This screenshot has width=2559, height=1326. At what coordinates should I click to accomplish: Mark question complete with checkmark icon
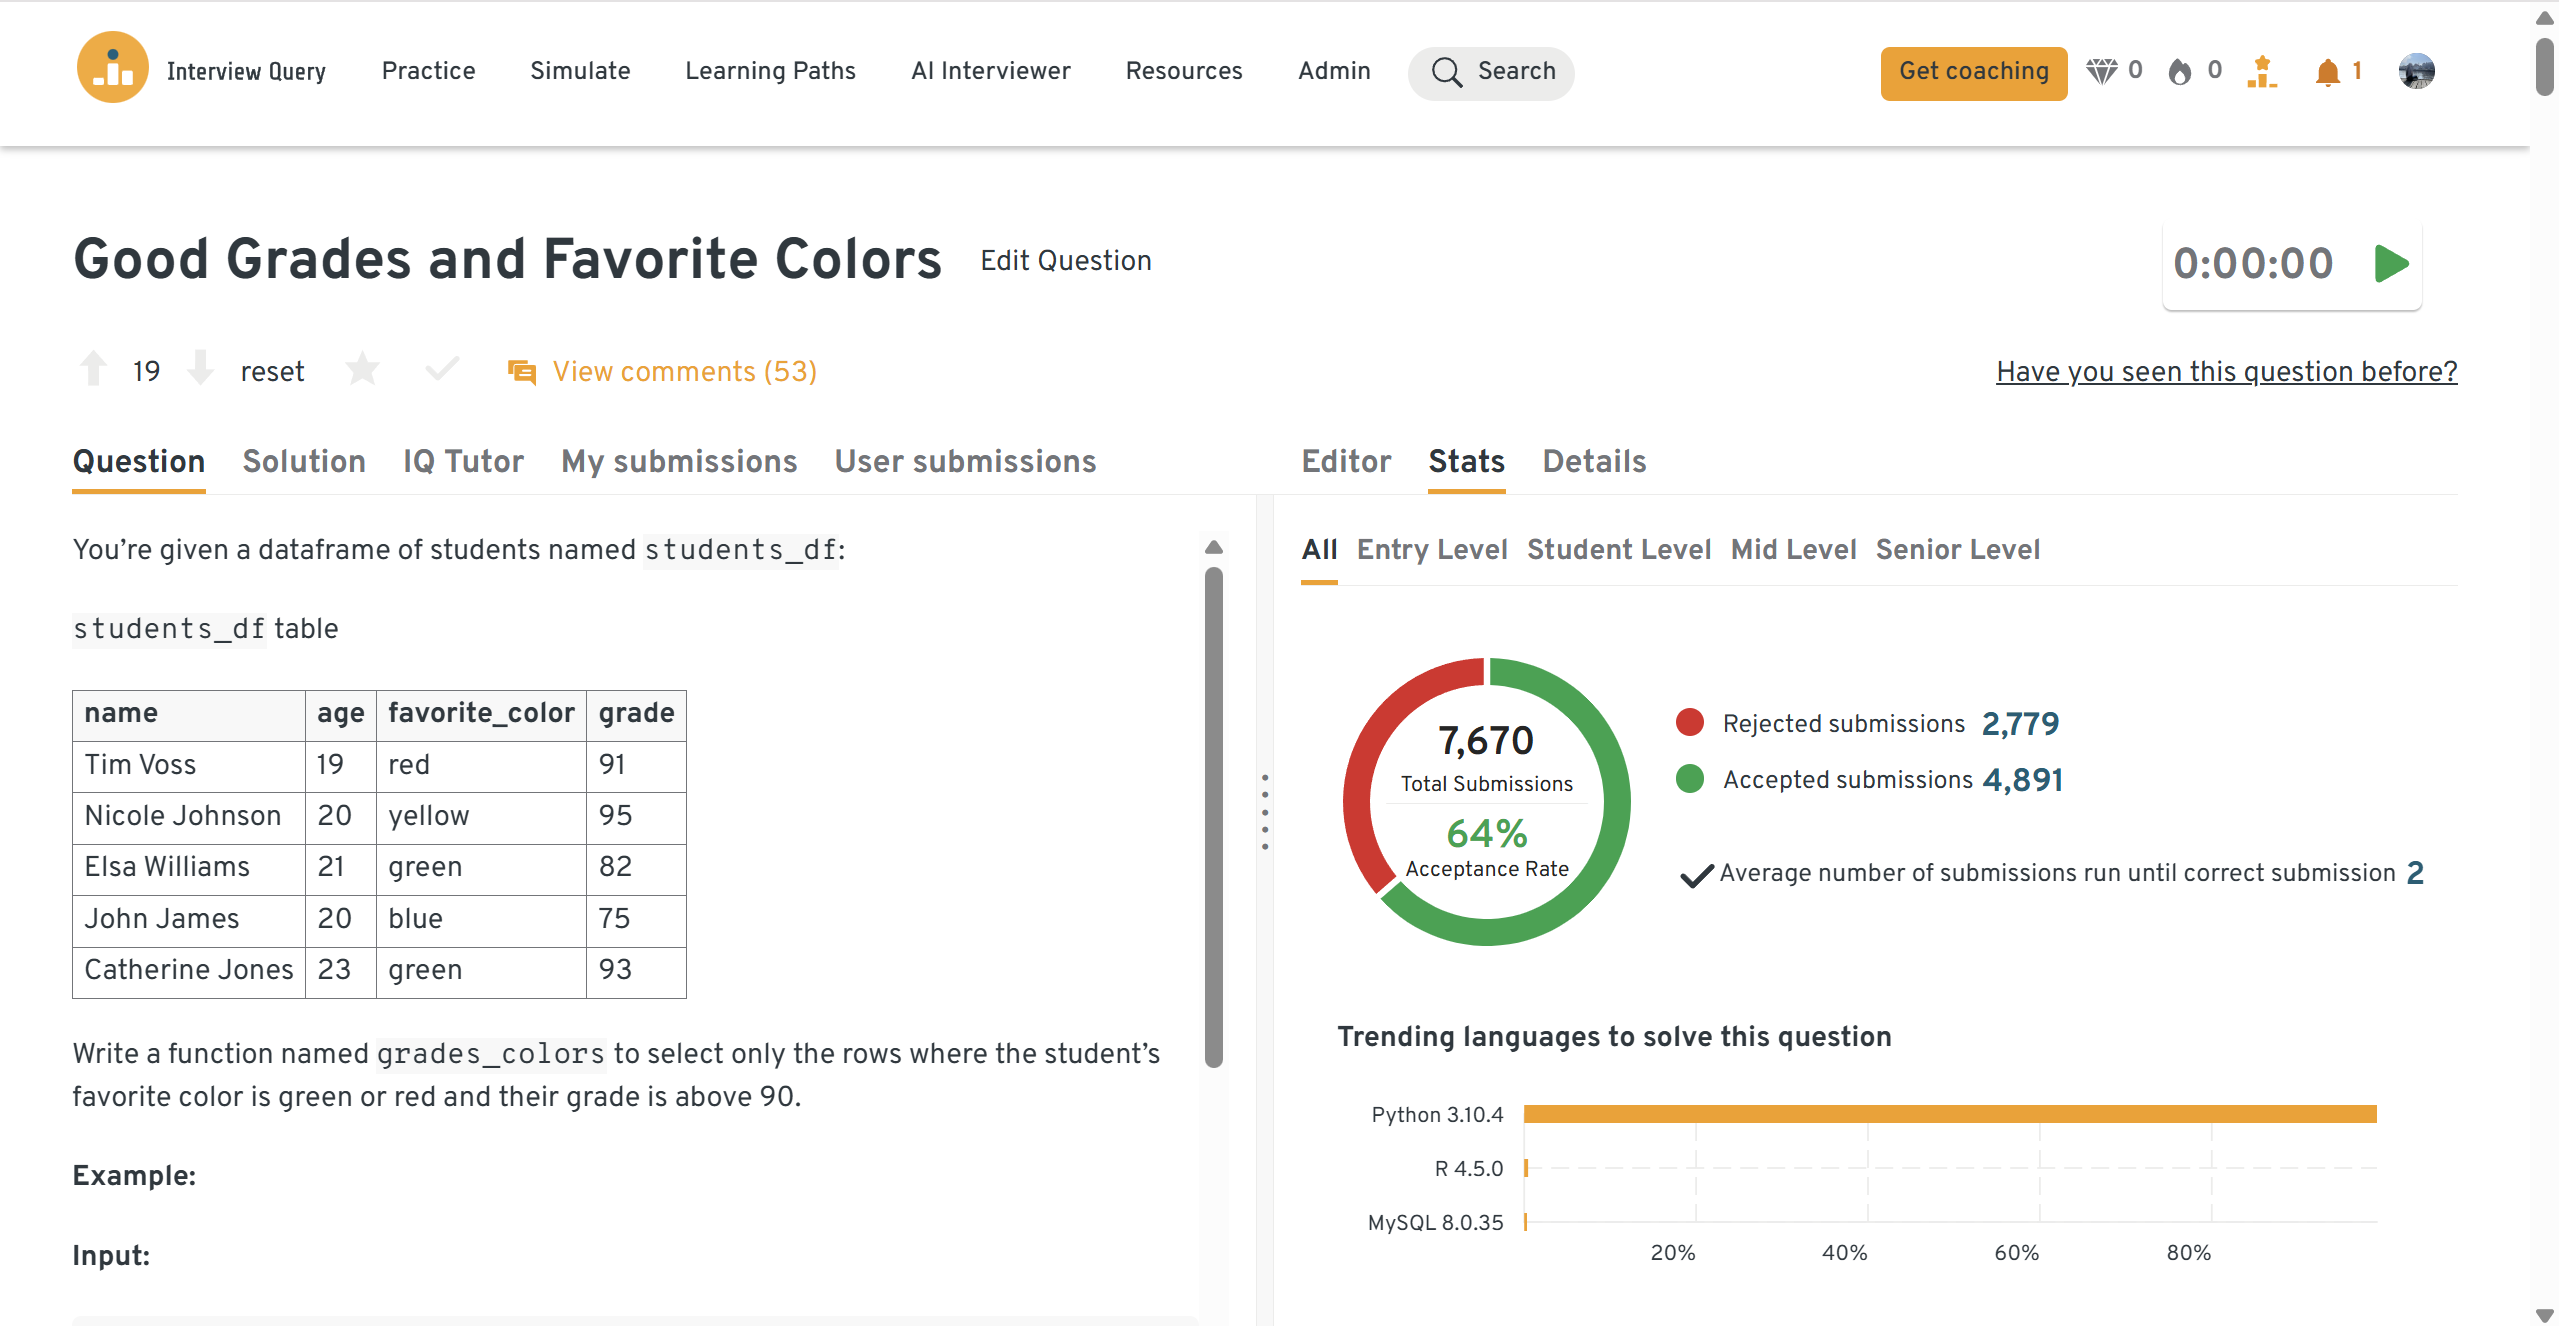(442, 369)
